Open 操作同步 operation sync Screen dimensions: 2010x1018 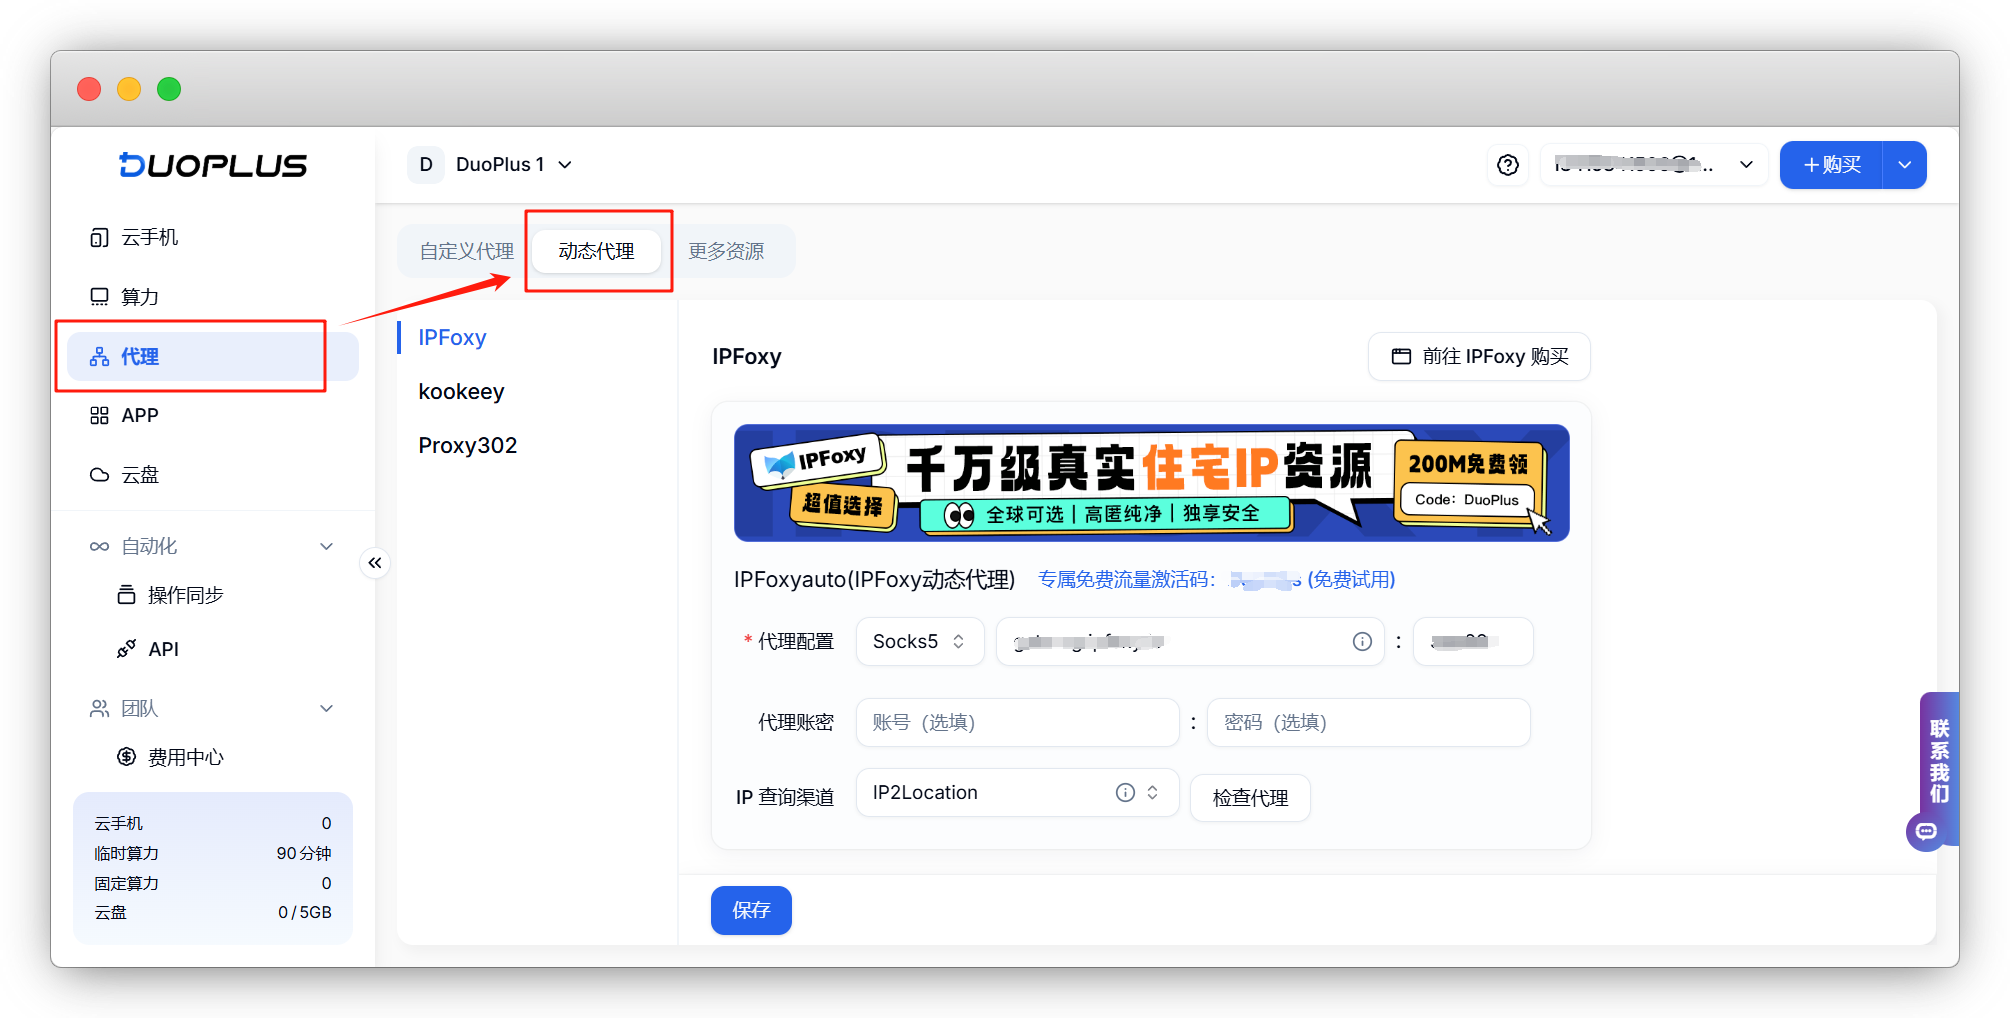click(185, 595)
